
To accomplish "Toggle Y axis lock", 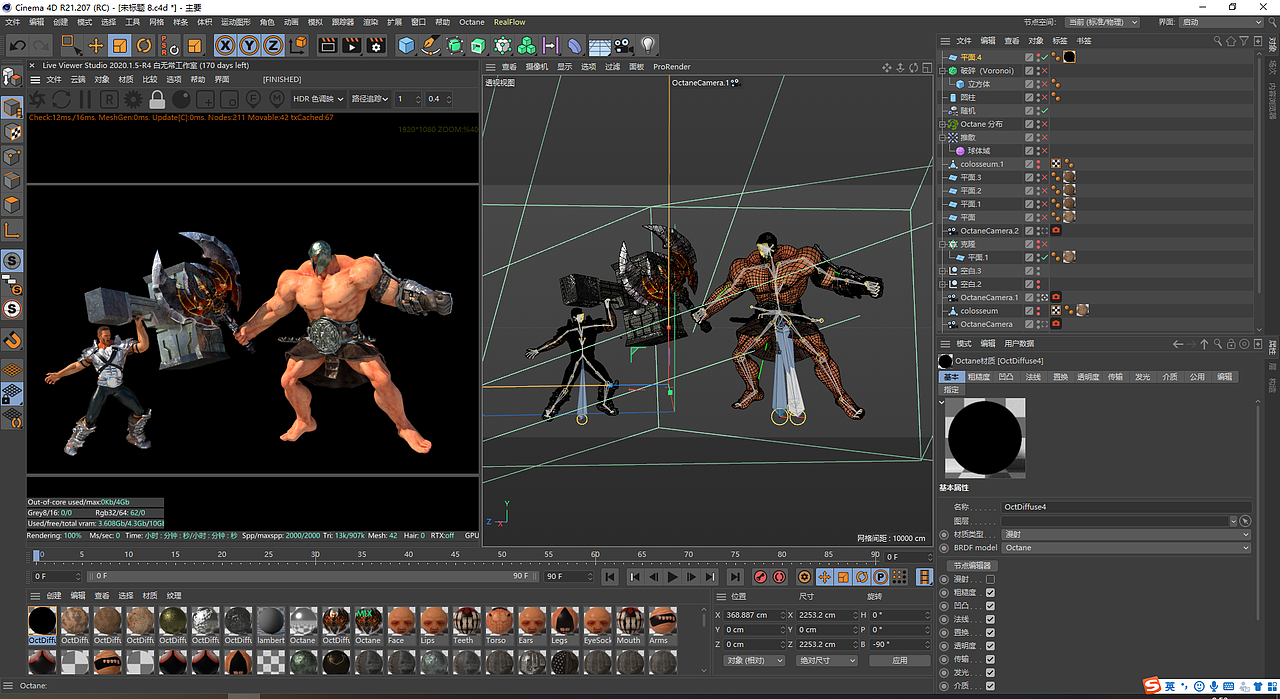I will (249, 45).
